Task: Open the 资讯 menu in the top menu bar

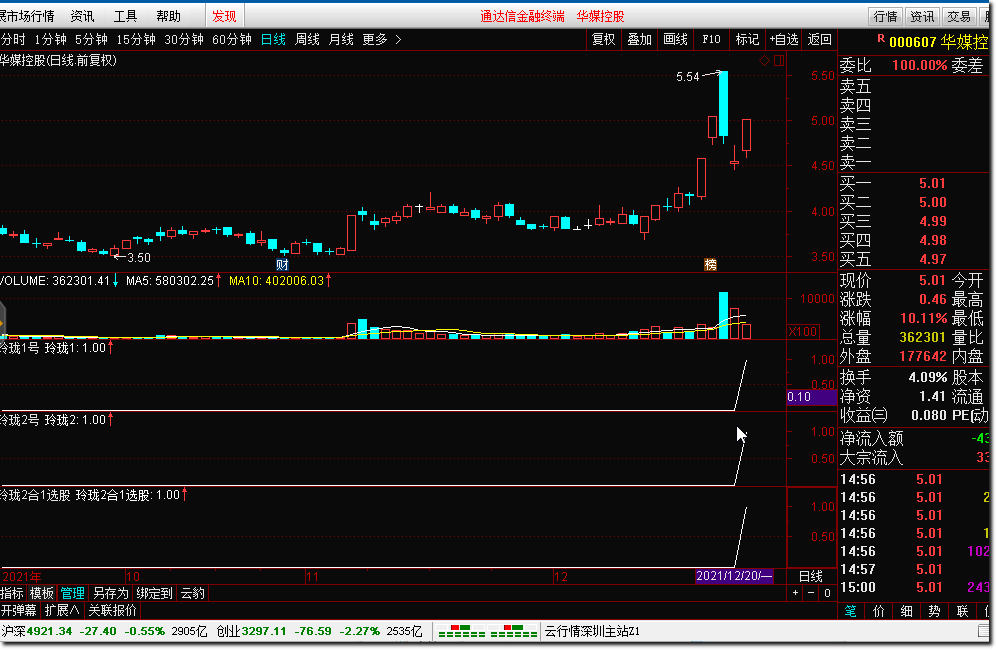Action: pos(82,16)
